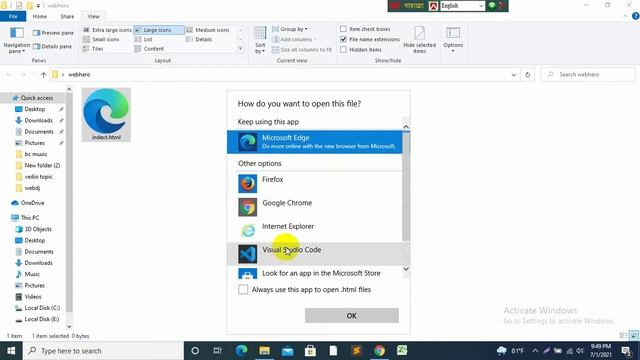
Task: Choose Extra large icons layout
Action: (107, 30)
